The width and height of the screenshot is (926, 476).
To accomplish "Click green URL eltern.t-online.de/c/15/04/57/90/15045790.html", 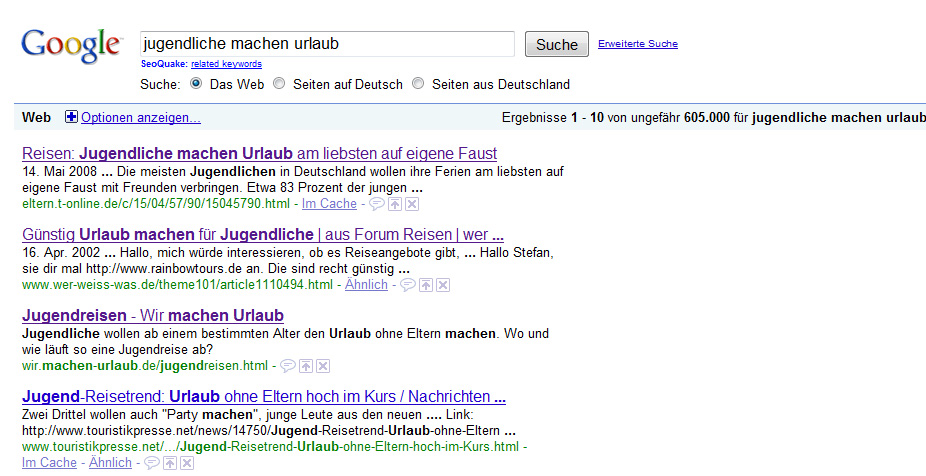I will point(156,204).
